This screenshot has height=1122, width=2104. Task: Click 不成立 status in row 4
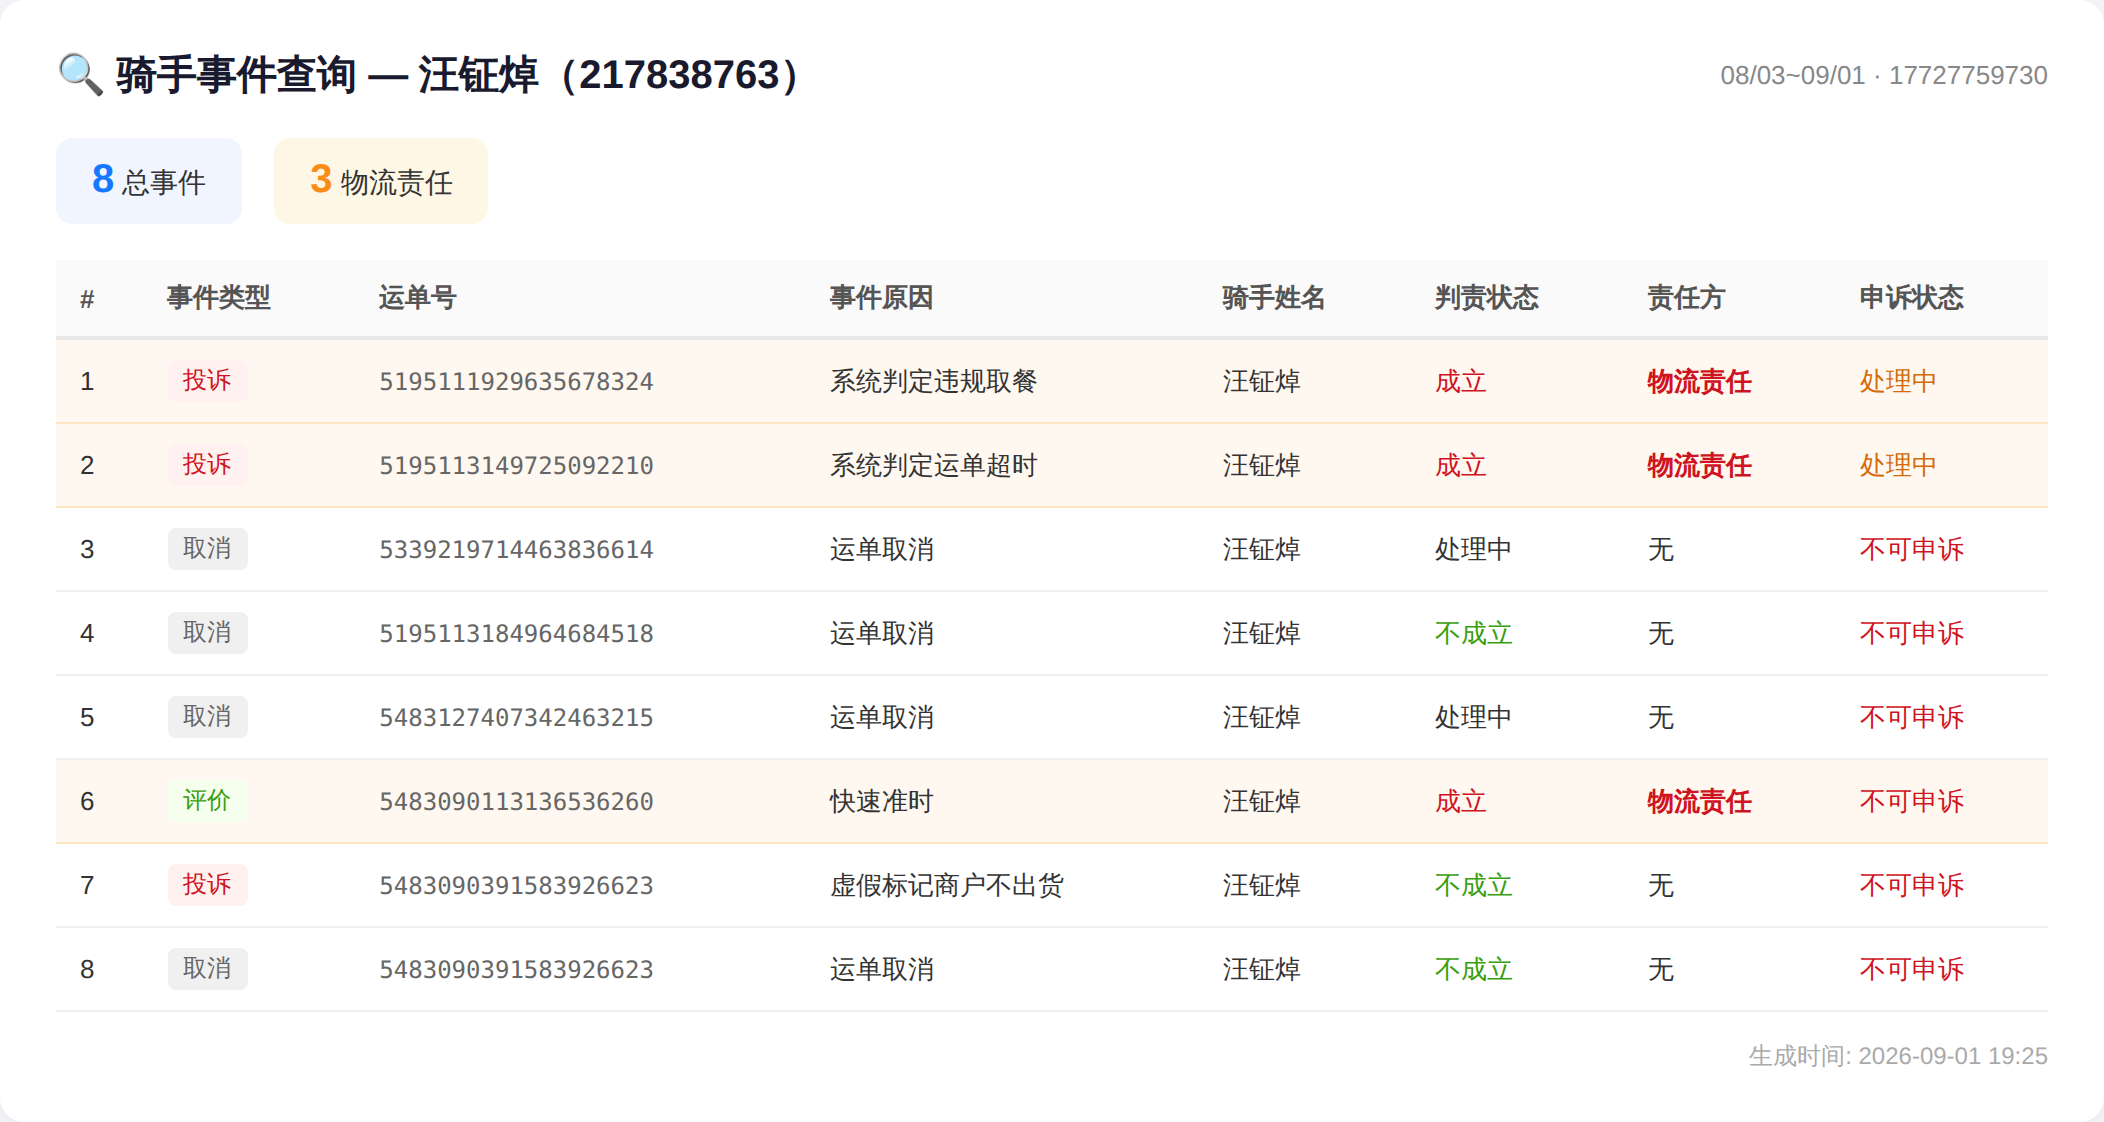click(x=1473, y=633)
